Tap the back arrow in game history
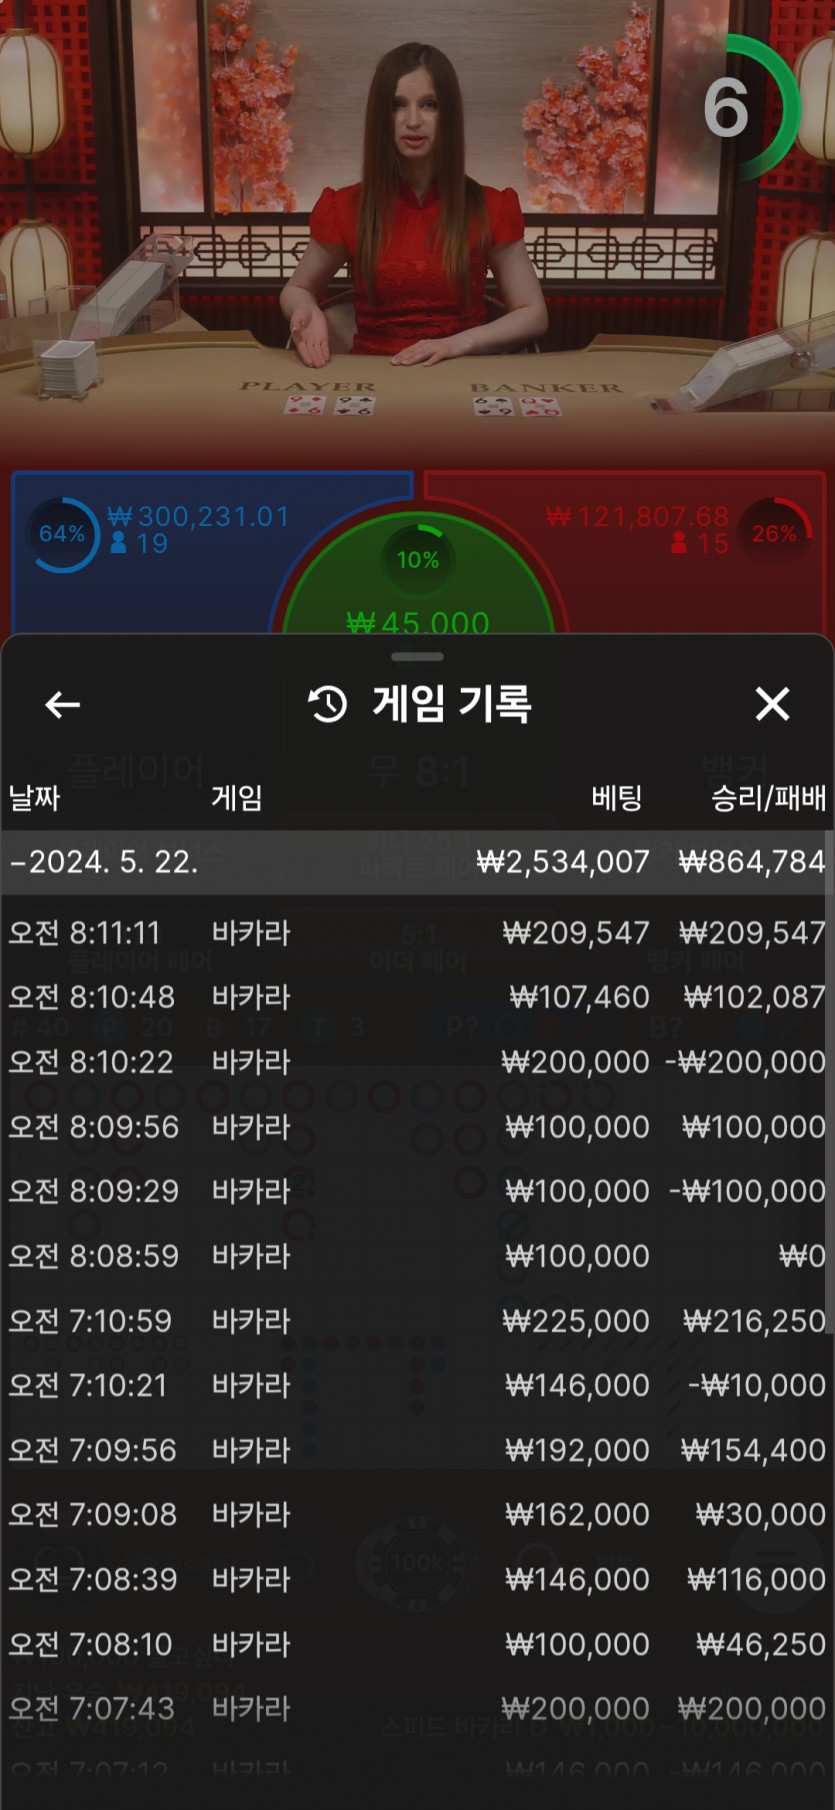The image size is (835, 1810). [62, 705]
